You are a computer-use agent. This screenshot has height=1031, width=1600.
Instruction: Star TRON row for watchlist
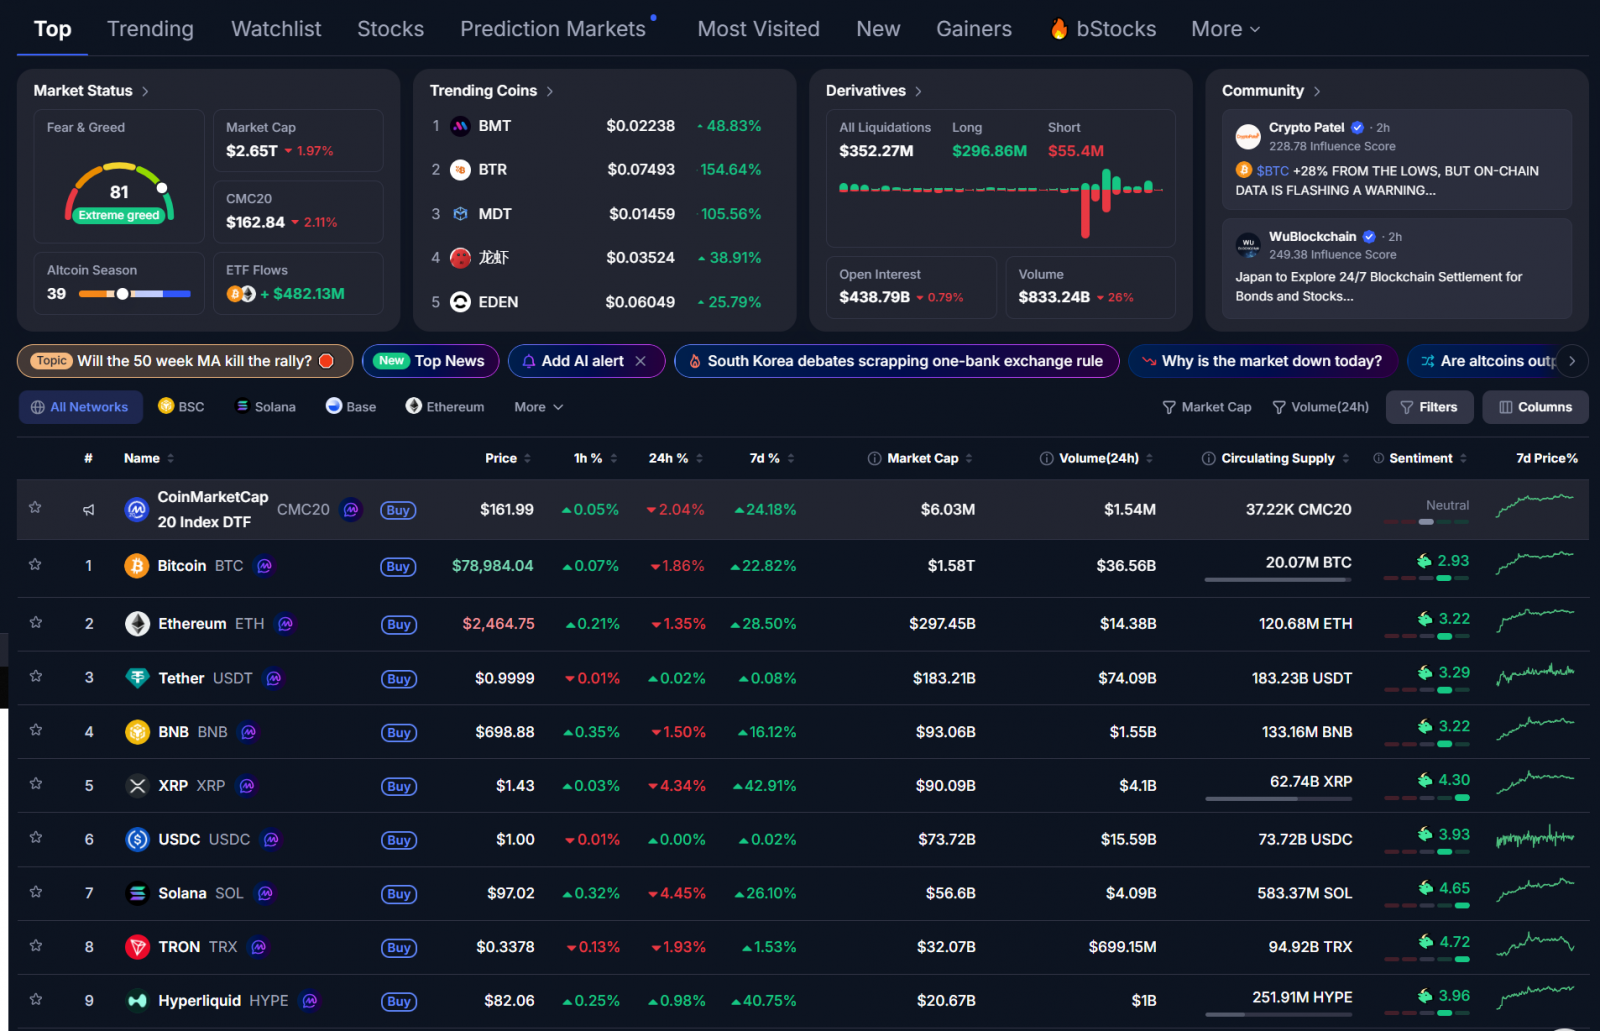point(36,946)
